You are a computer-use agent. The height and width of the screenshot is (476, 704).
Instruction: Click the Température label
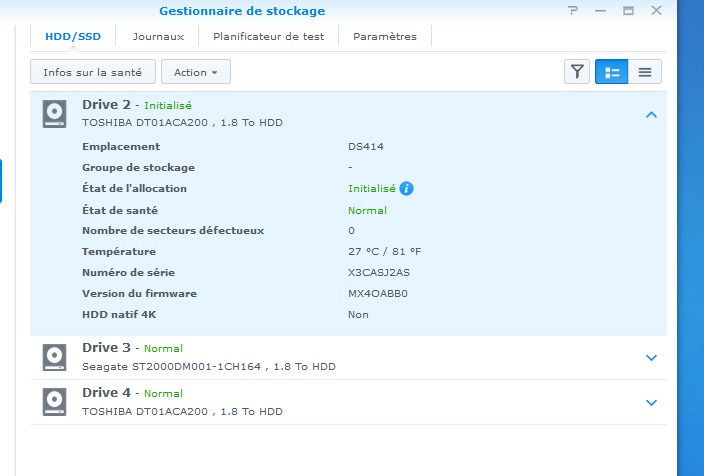[x=119, y=251]
